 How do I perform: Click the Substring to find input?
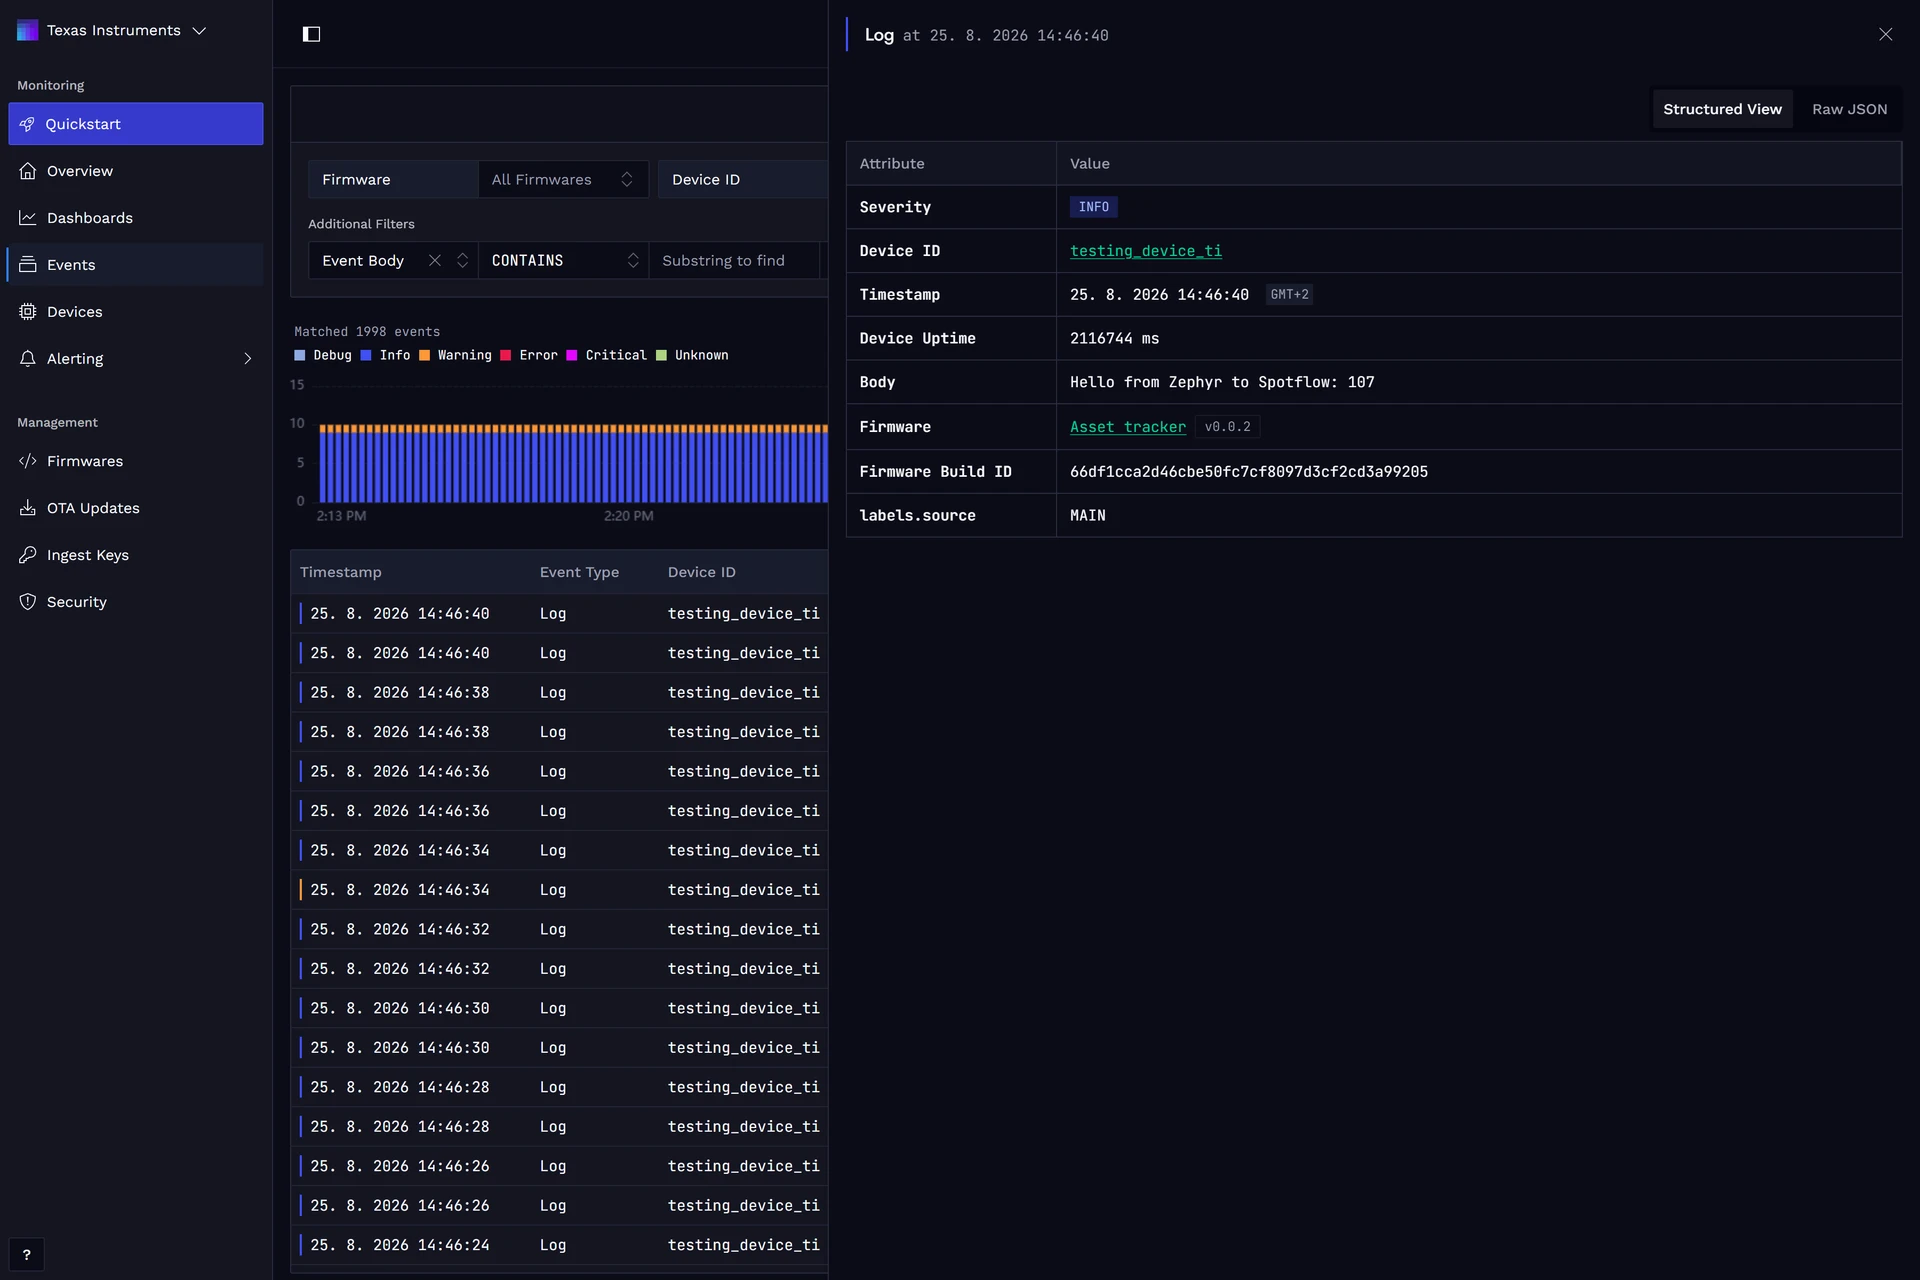click(x=734, y=260)
